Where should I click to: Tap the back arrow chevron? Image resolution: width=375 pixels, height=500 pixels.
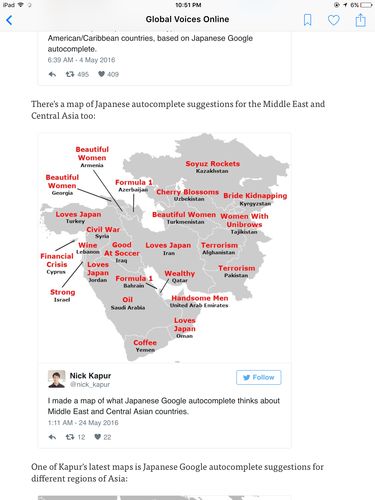[9, 20]
